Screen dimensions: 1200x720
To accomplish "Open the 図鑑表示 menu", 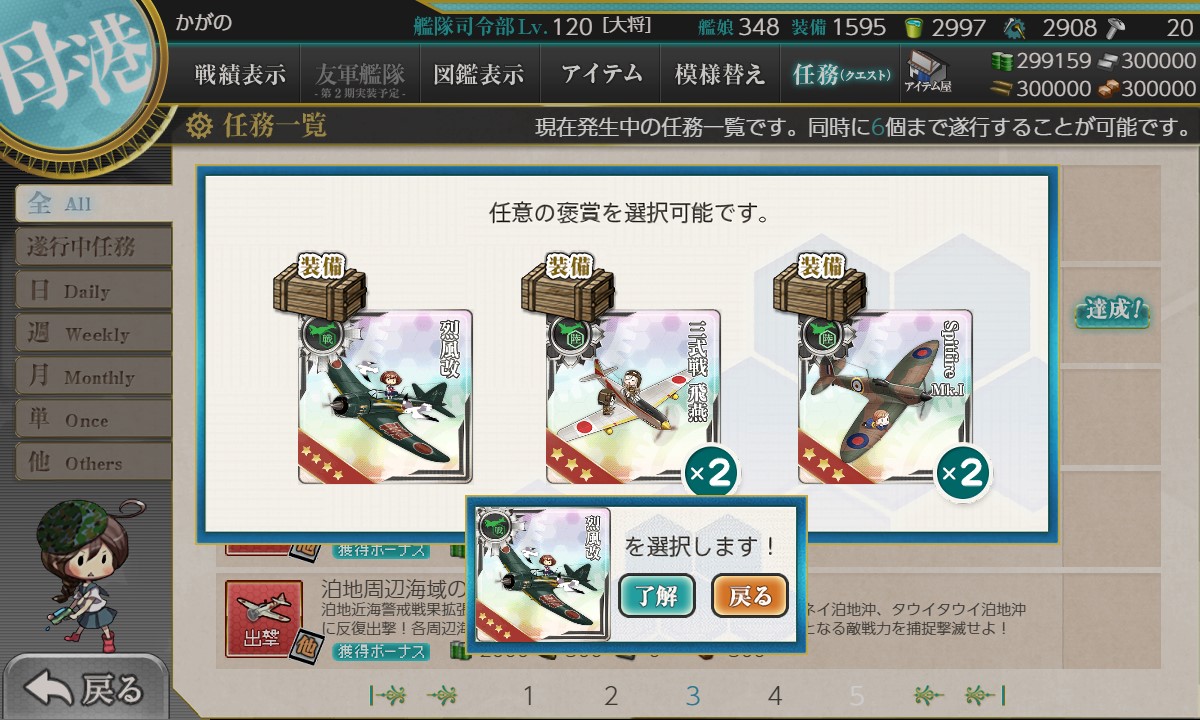I will pos(478,75).
